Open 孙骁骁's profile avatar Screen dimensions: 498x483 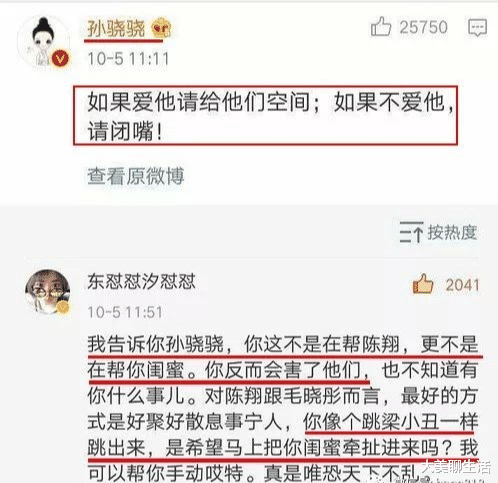point(43,42)
